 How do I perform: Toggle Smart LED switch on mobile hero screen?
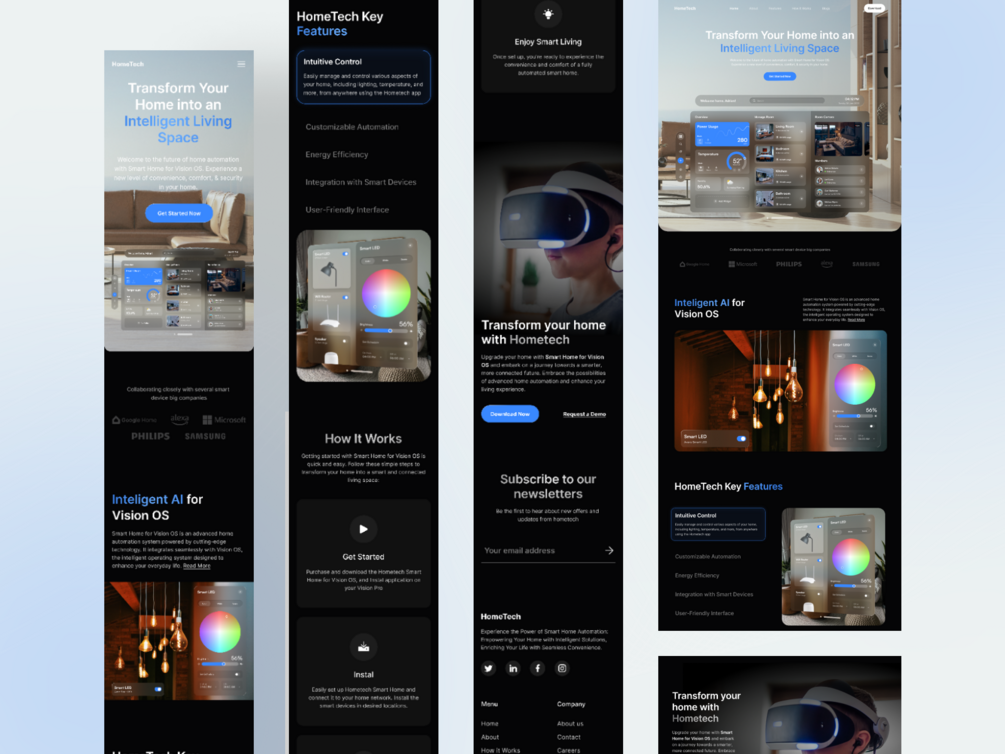click(158, 689)
